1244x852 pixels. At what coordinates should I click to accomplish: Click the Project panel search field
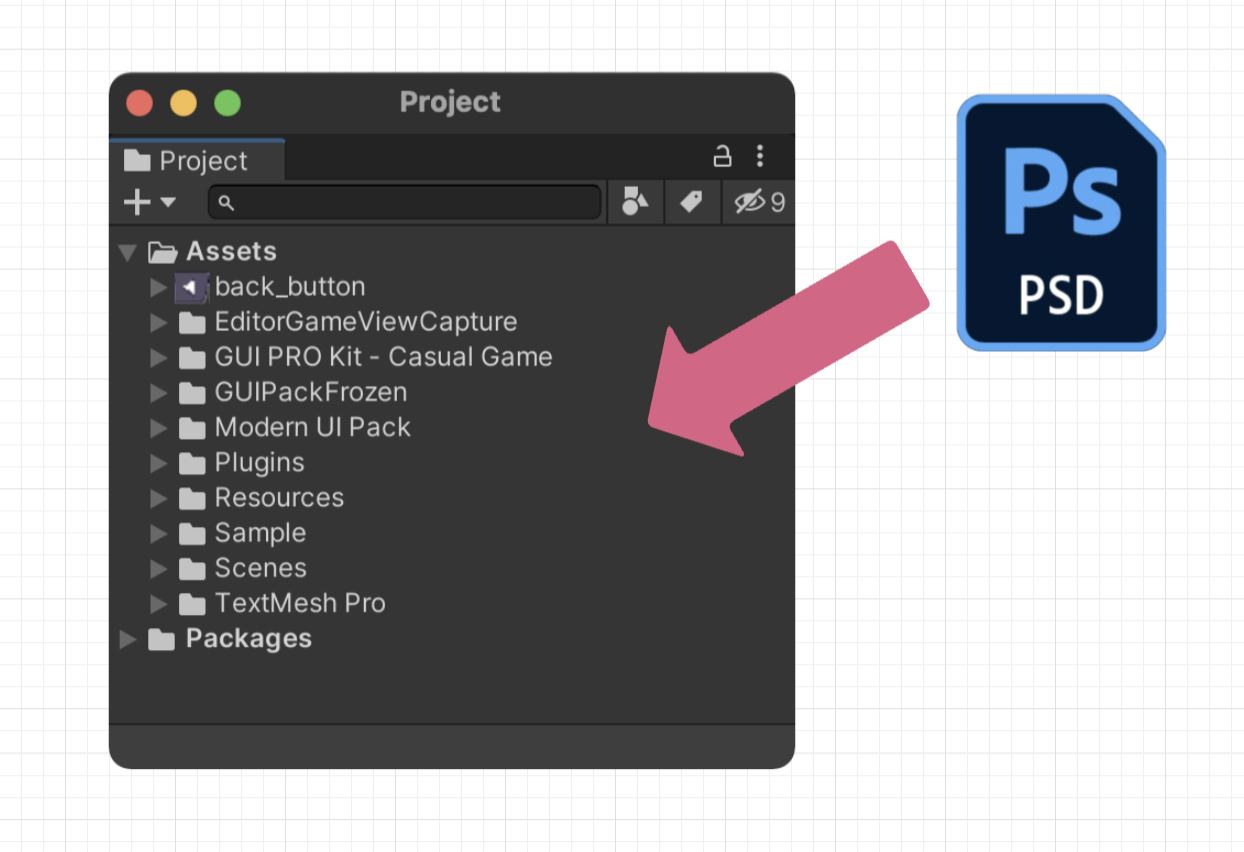405,202
